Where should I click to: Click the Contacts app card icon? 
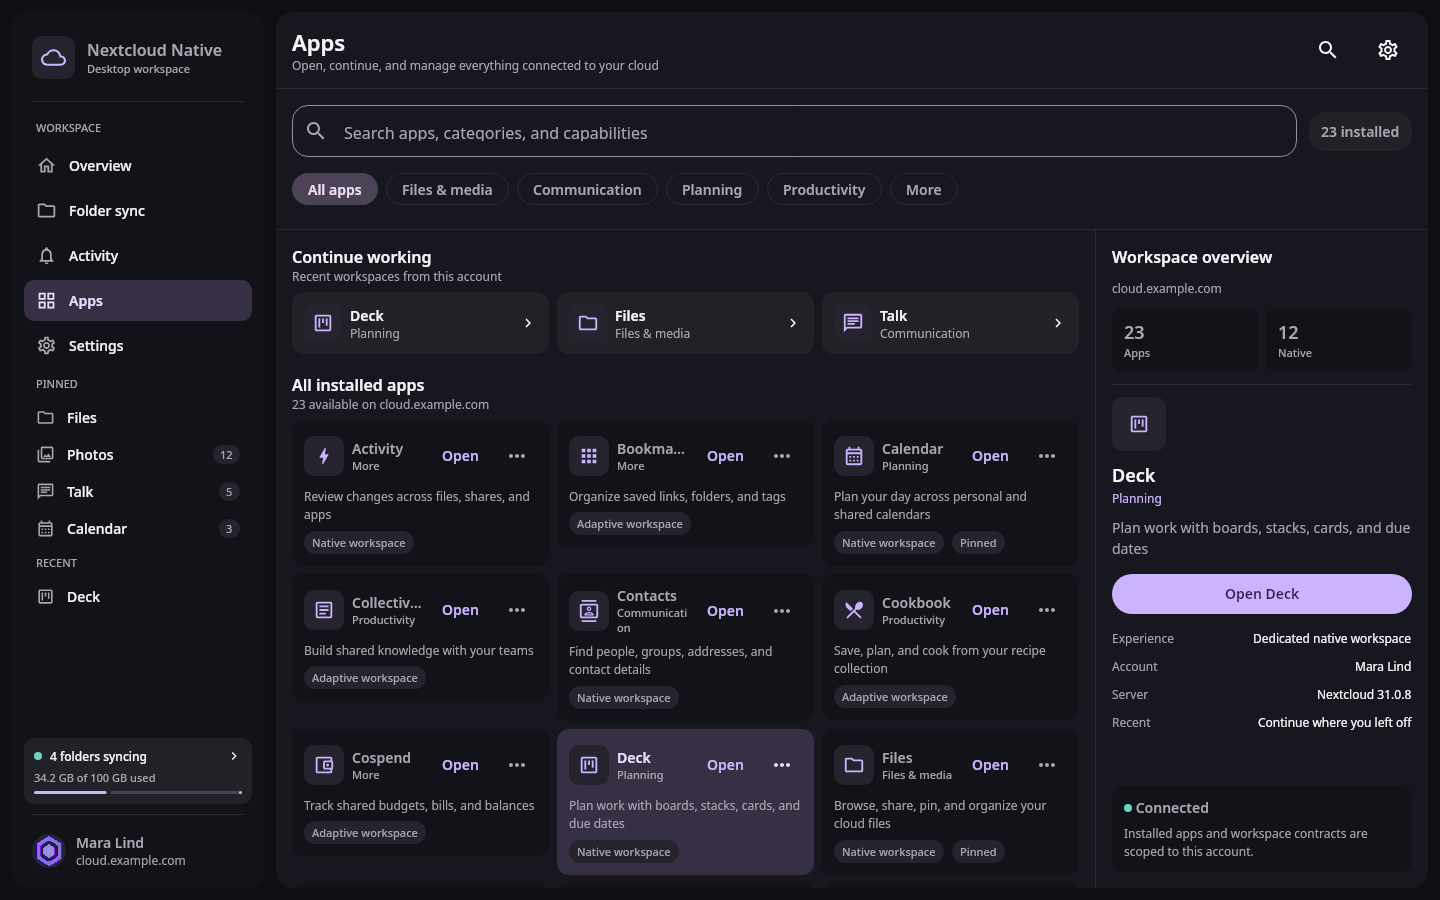(x=589, y=611)
